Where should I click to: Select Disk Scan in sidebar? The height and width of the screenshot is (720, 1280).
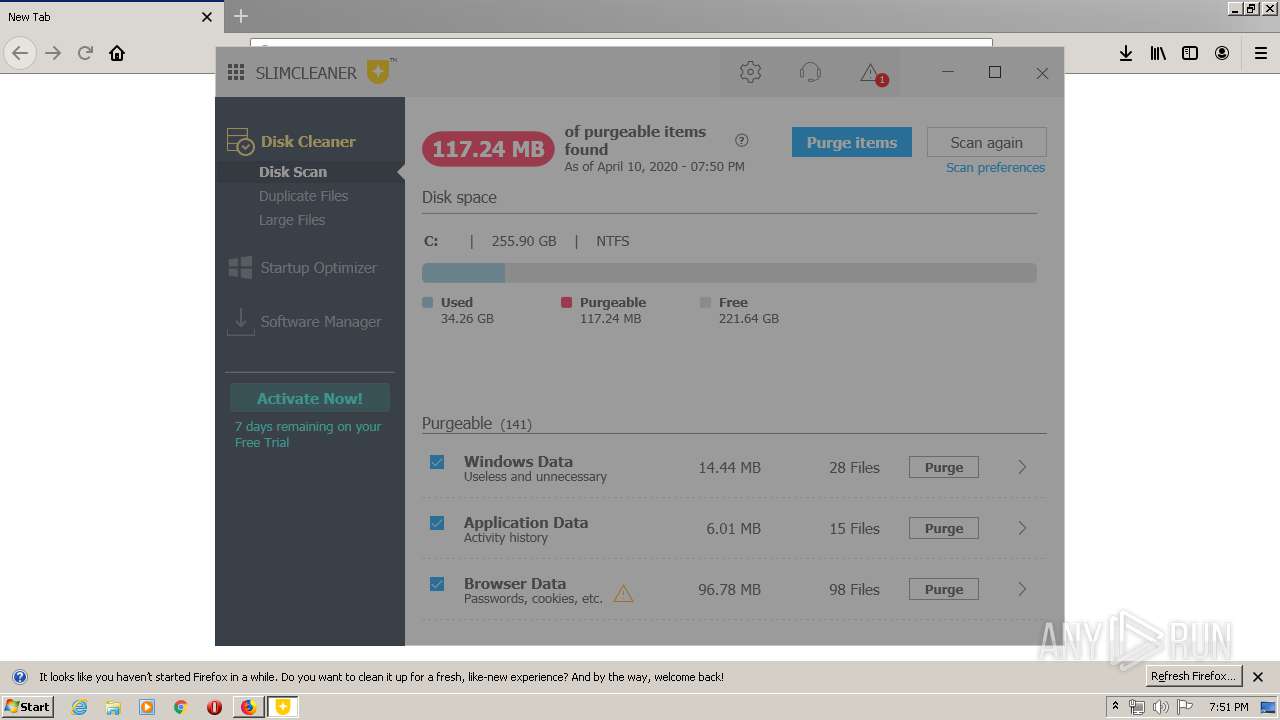(293, 172)
